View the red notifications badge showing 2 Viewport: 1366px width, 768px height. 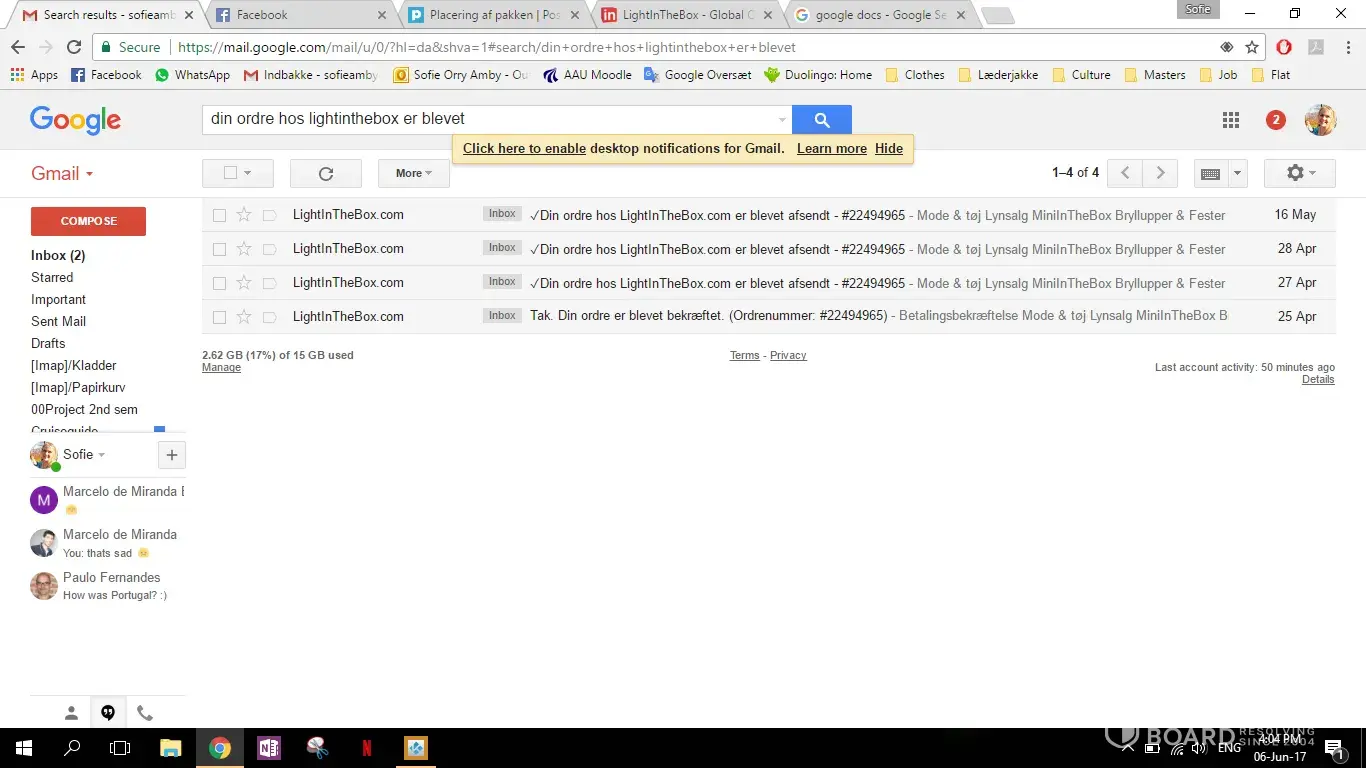[x=1275, y=120]
